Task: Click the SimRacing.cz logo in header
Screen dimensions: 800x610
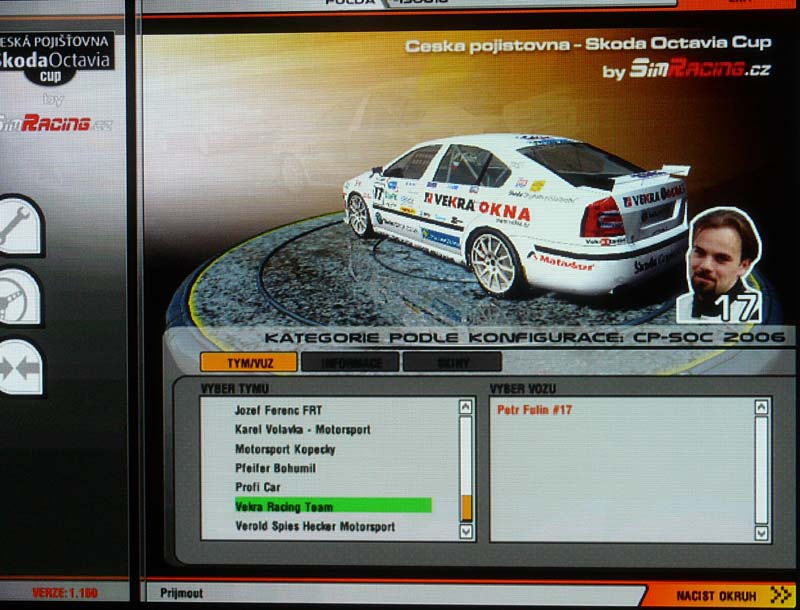Action: (x=699, y=69)
